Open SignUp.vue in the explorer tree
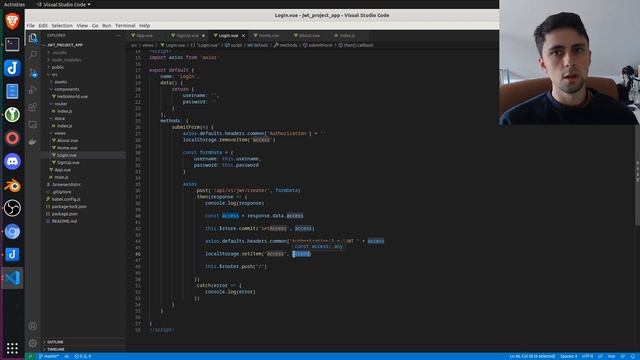The width and height of the screenshot is (640, 360). [68, 162]
